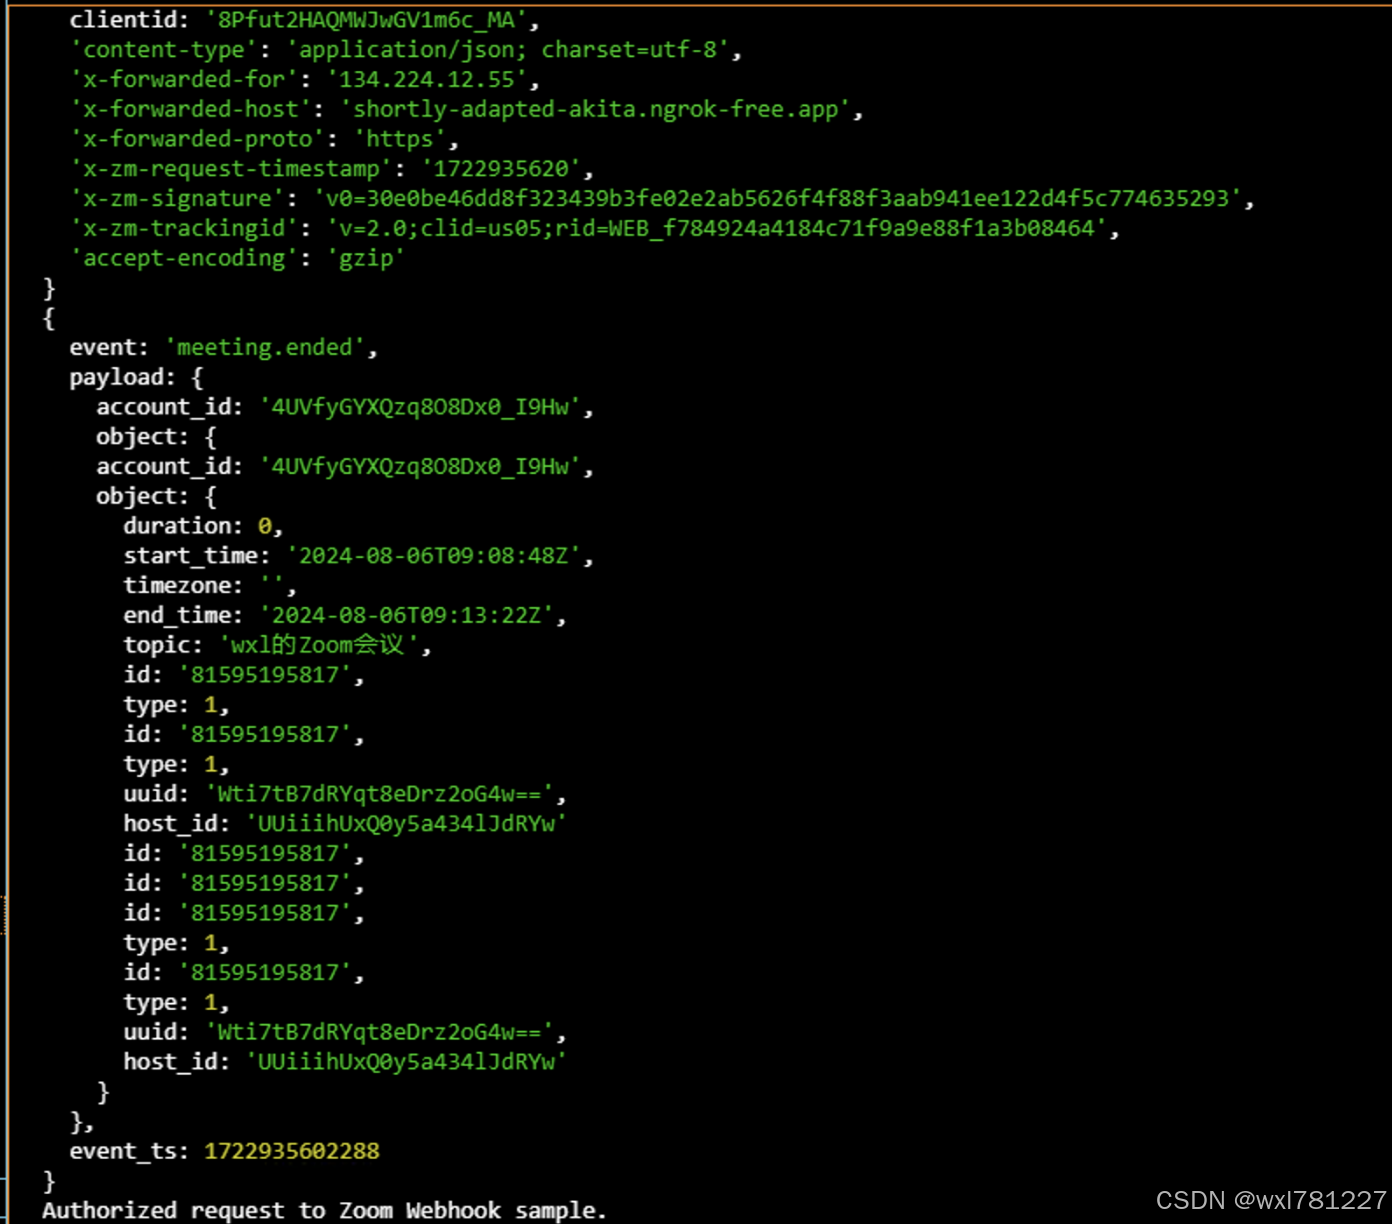
Task: Click the event value 'meeting.ended'
Action: coord(265,348)
